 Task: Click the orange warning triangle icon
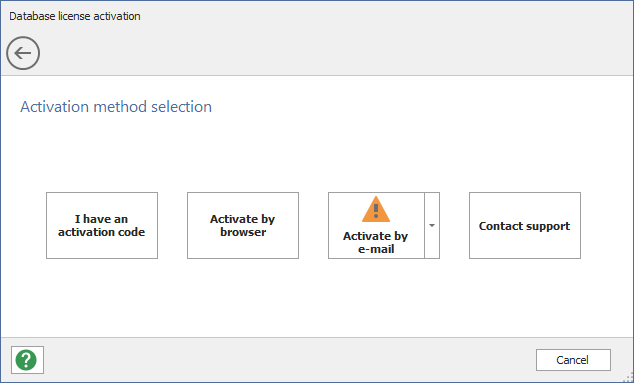376,209
